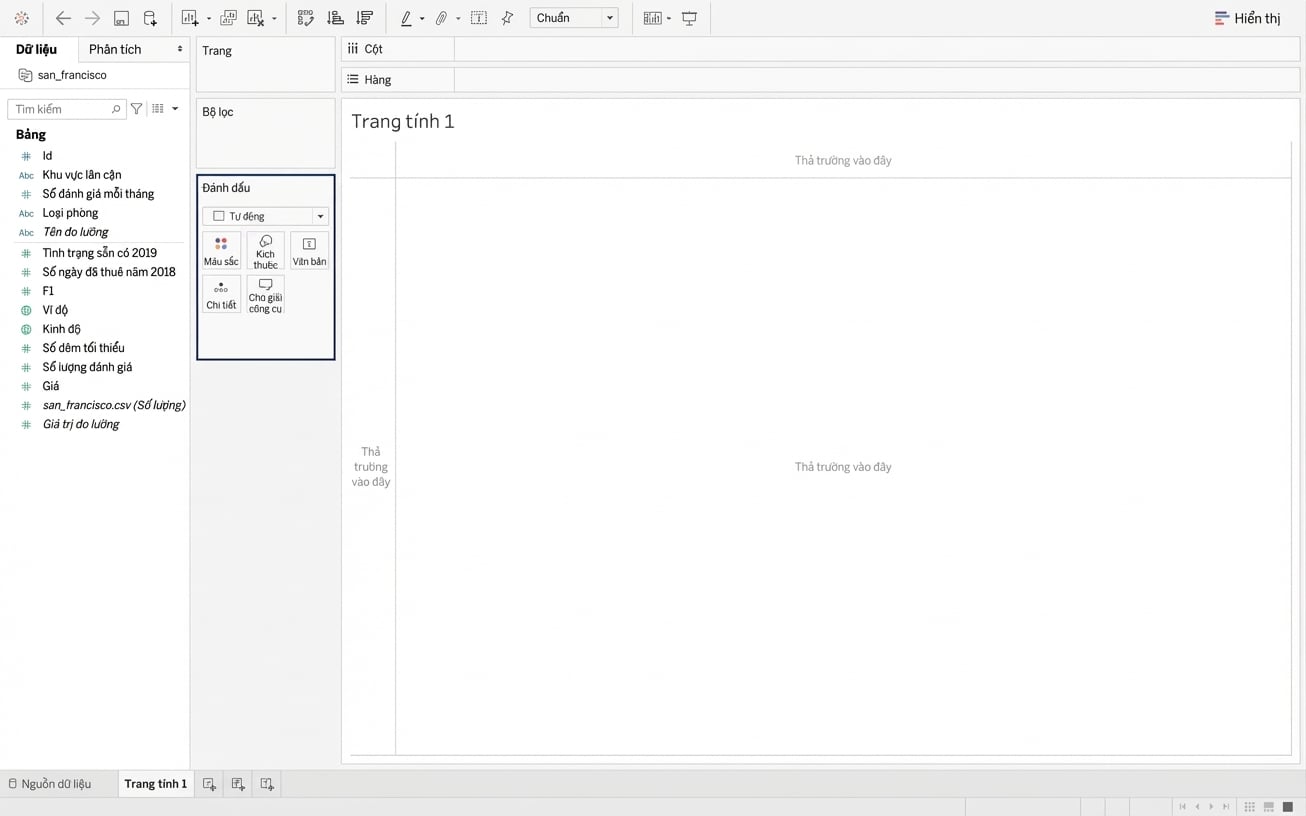1306x816 pixels.
Task: Open the new worksheet icon dropdown arrow
Action: (209, 19)
